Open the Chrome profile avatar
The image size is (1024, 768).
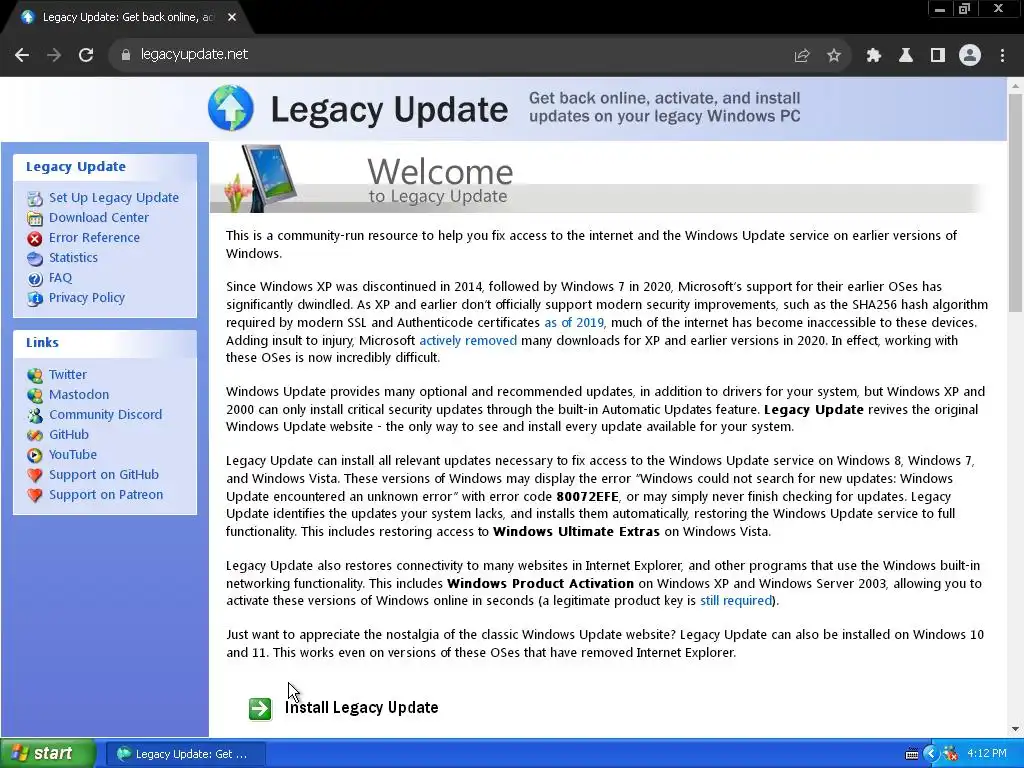[970, 56]
